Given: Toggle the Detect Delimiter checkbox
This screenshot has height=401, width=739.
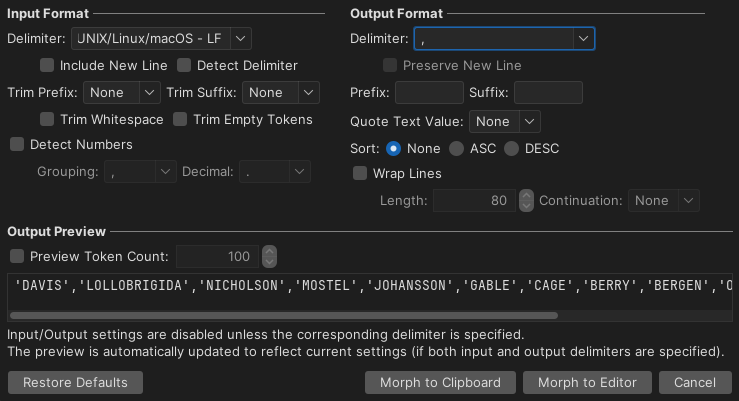Looking at the screenshot, I should coord(185,65).
